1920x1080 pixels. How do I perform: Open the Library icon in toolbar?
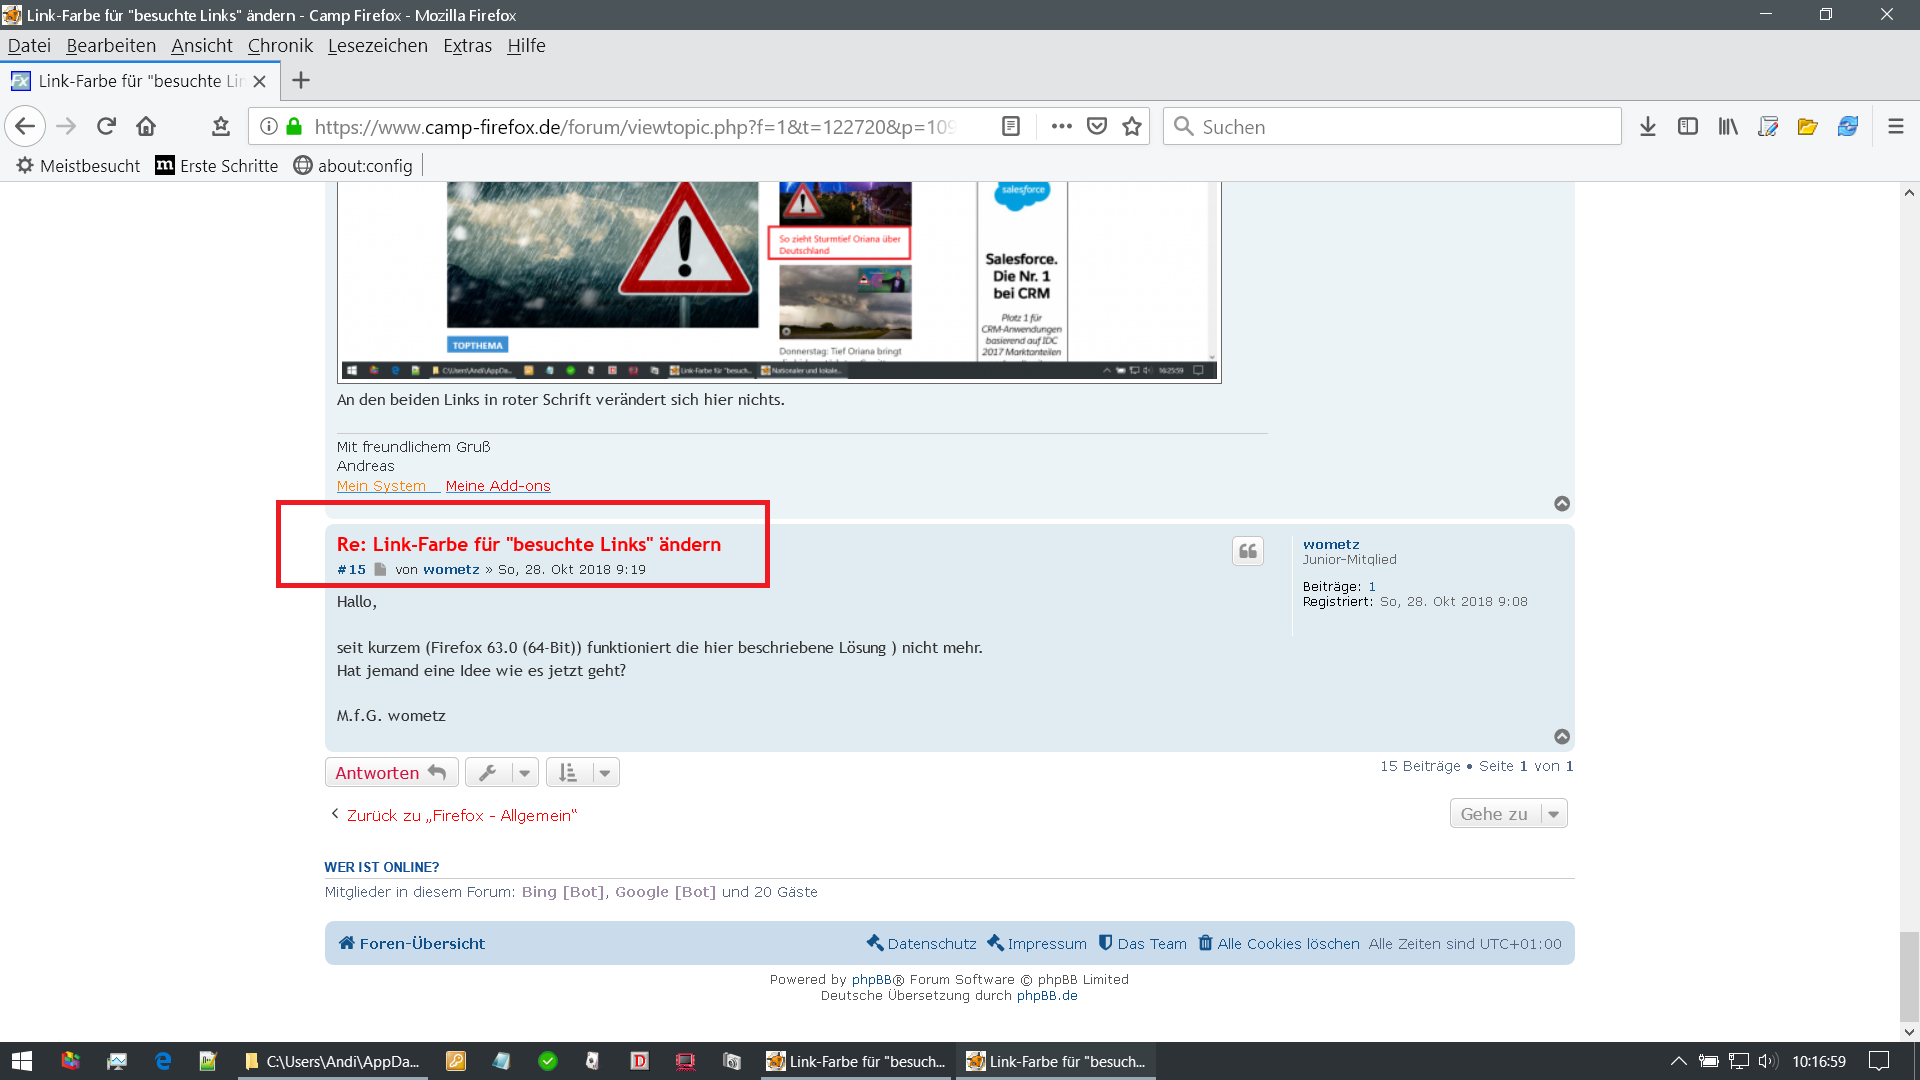pos(1728,126)
